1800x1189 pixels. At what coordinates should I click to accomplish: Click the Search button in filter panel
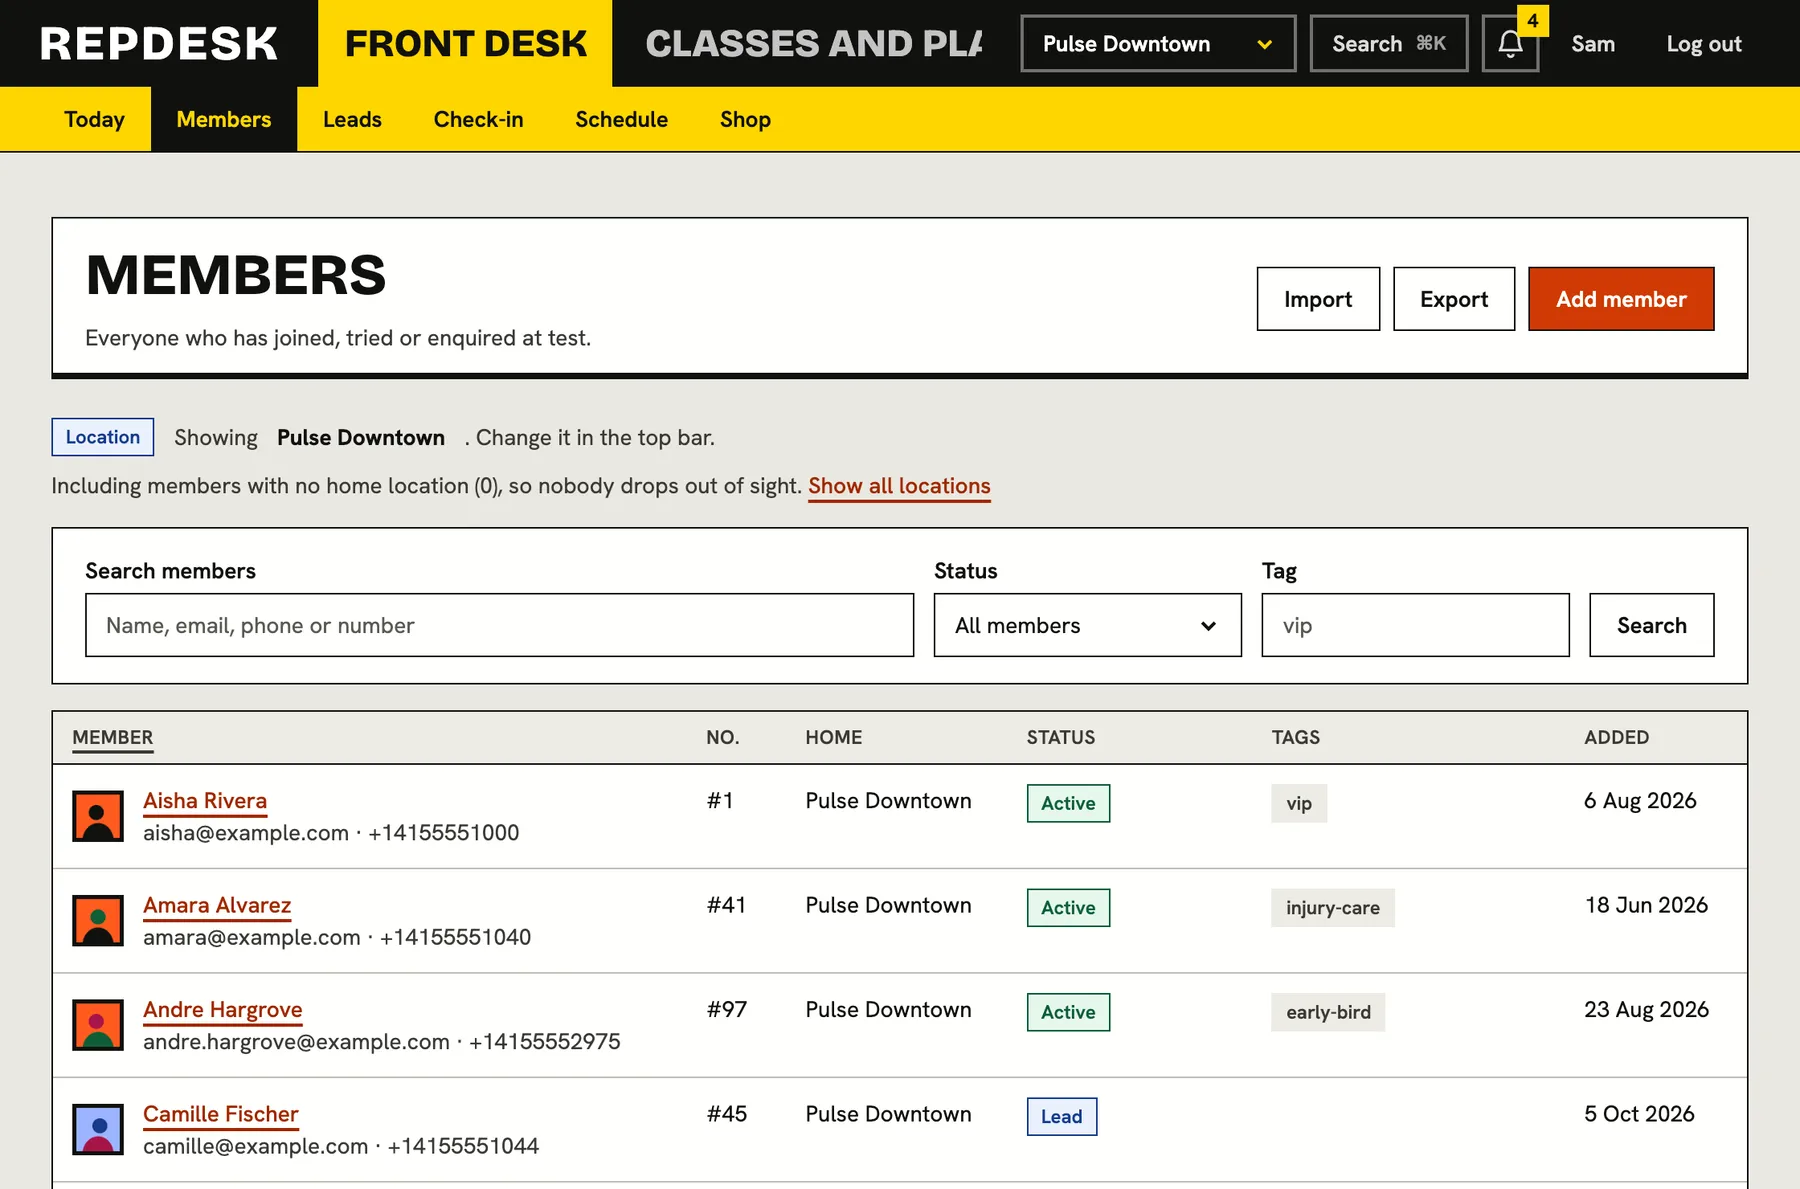[1652, 625]
